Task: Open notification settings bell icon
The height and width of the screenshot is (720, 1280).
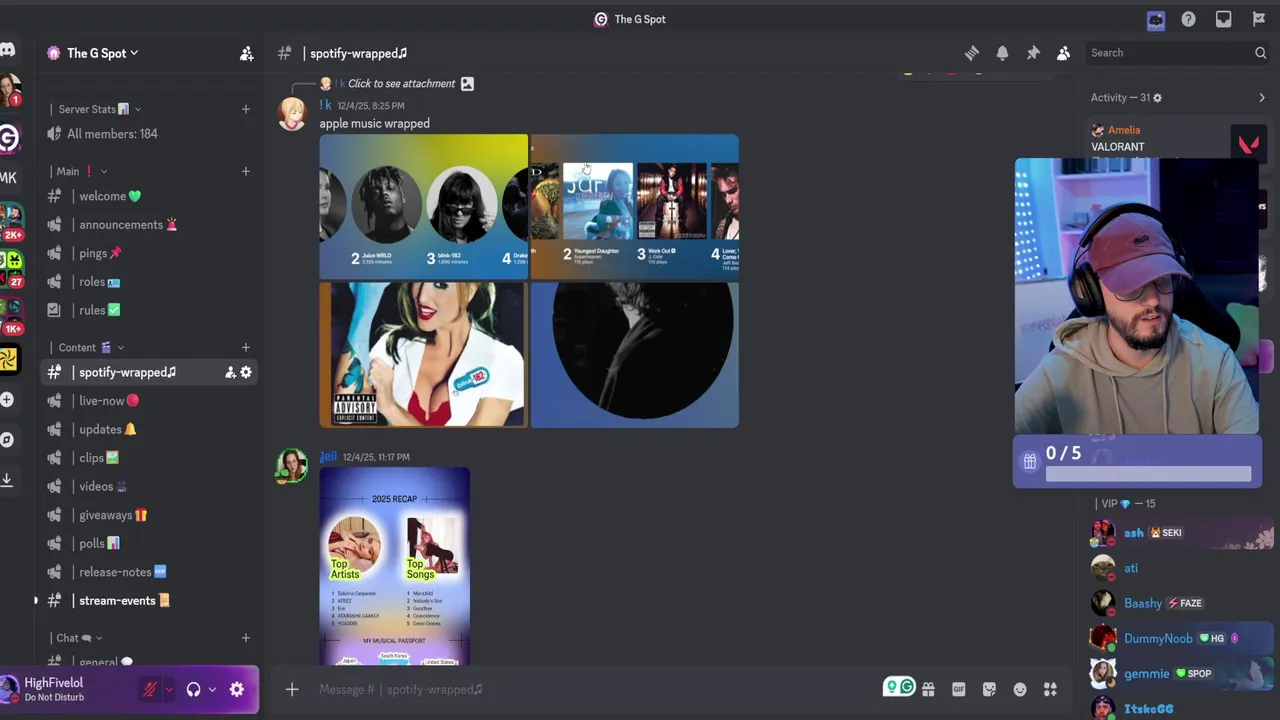Action: click(1002, 53)
